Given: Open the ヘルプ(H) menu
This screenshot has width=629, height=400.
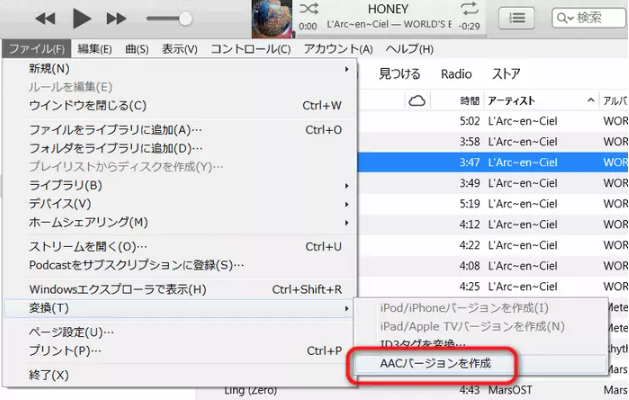Looking at the screenshot, I should click(410, 49).
